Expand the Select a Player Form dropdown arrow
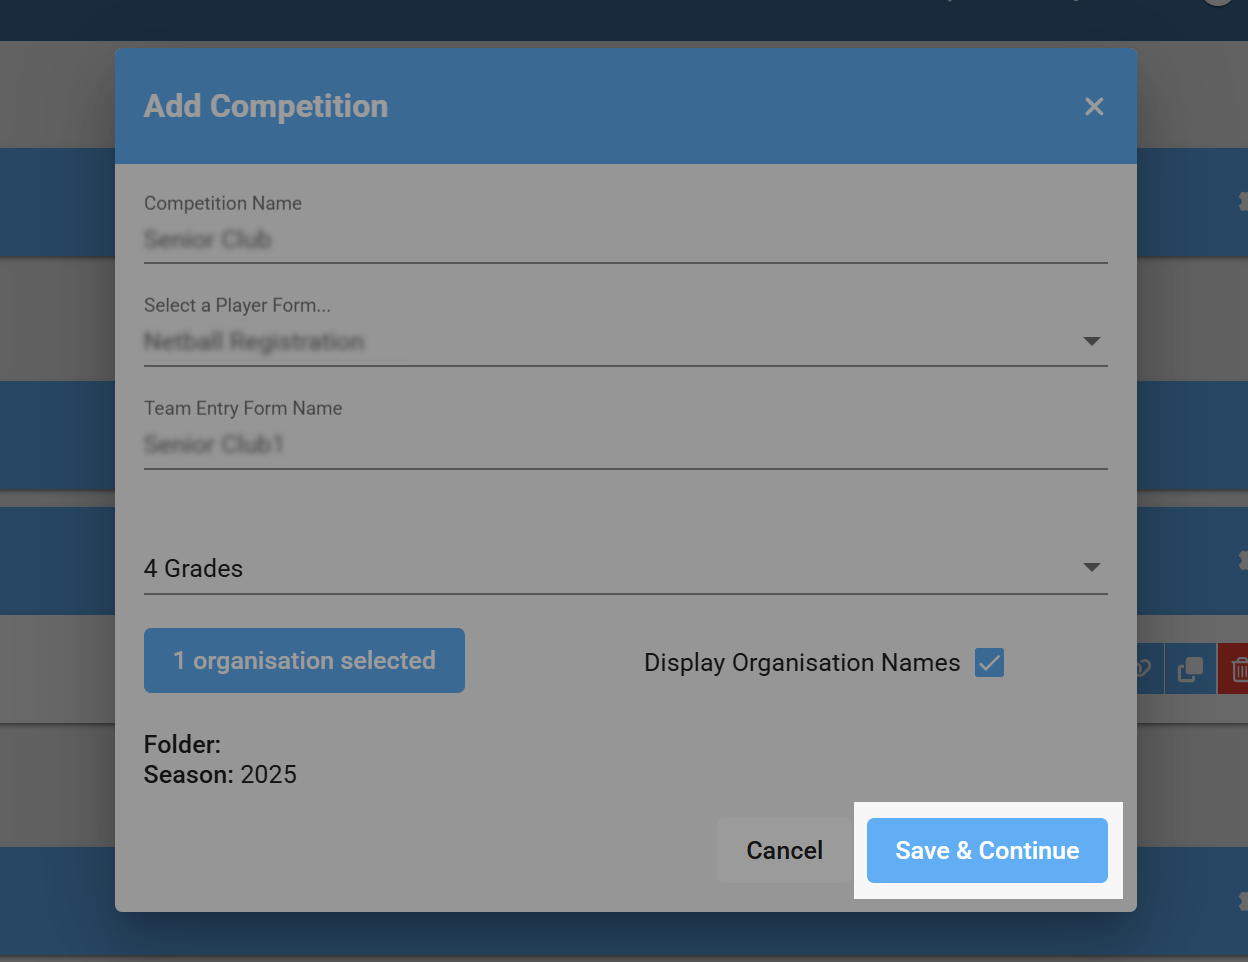The image size is (1248, 962). (x=1091, y=342)
